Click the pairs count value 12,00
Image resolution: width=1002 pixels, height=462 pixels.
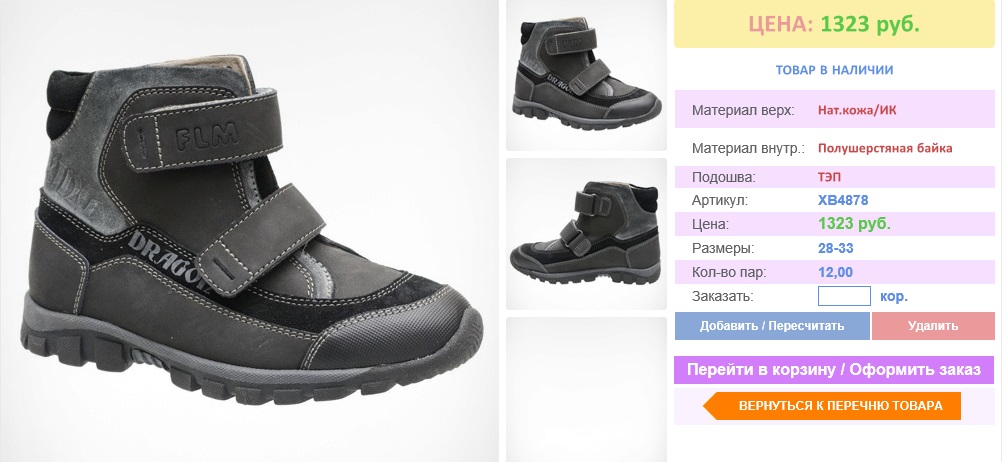(835, 273)
